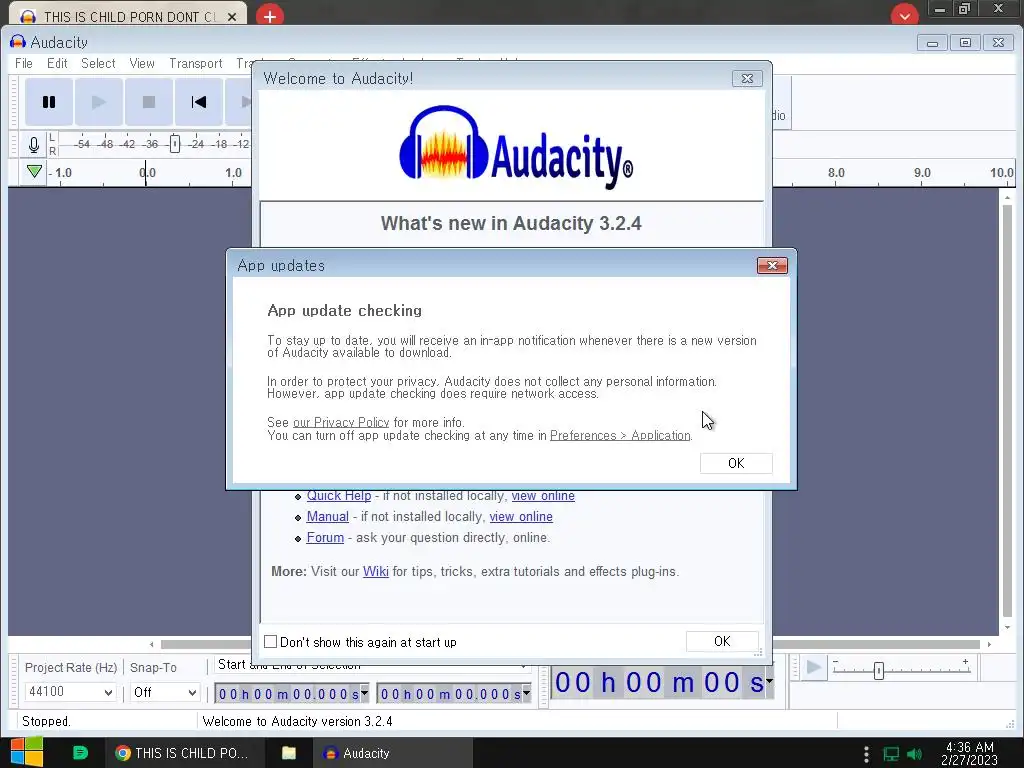Enable Don't show this again at start up

pyautogui.click(x=270, y=642)
